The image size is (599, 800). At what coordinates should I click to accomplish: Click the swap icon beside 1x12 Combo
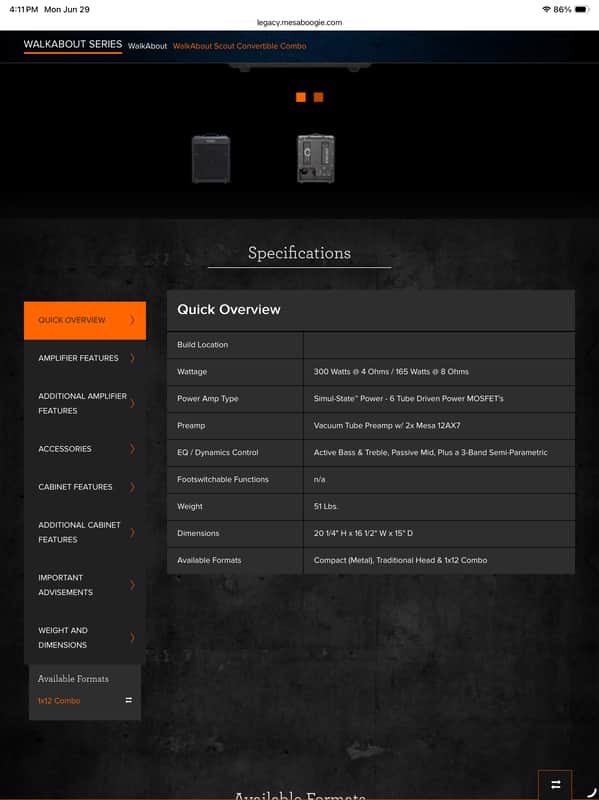pyautogui.click(x=129, y=700)
